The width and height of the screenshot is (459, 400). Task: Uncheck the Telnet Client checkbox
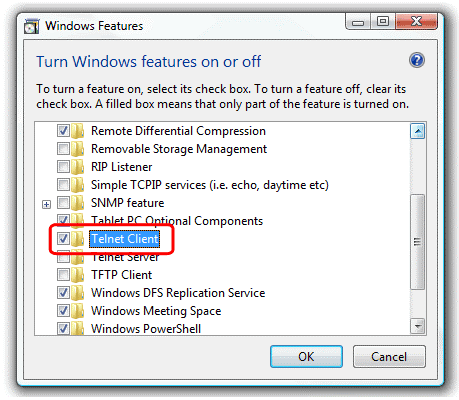coord(63,239)
